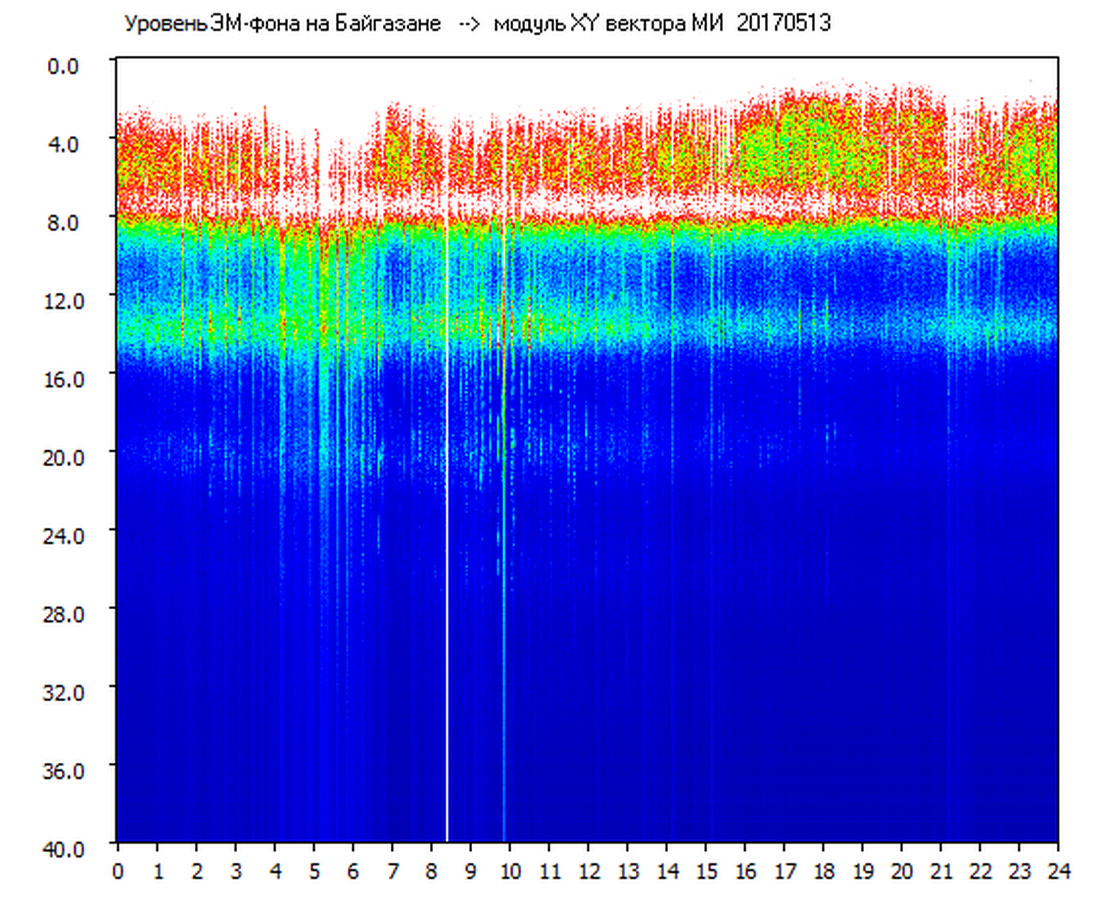Viewport: 1096px width, 900px height.
Task: Click the hour 10 tick label
Action: coord(510,870)
